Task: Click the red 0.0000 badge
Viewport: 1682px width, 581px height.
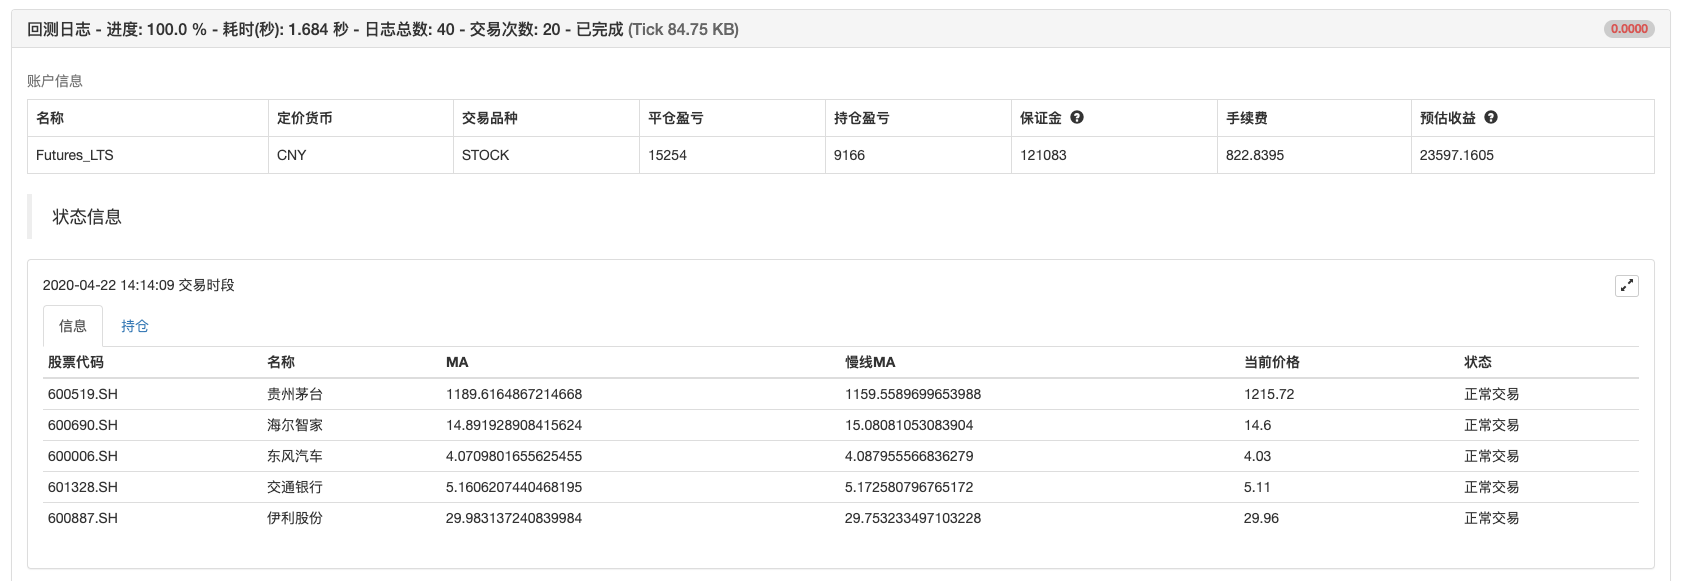Action: click(x=1629, y=29)
